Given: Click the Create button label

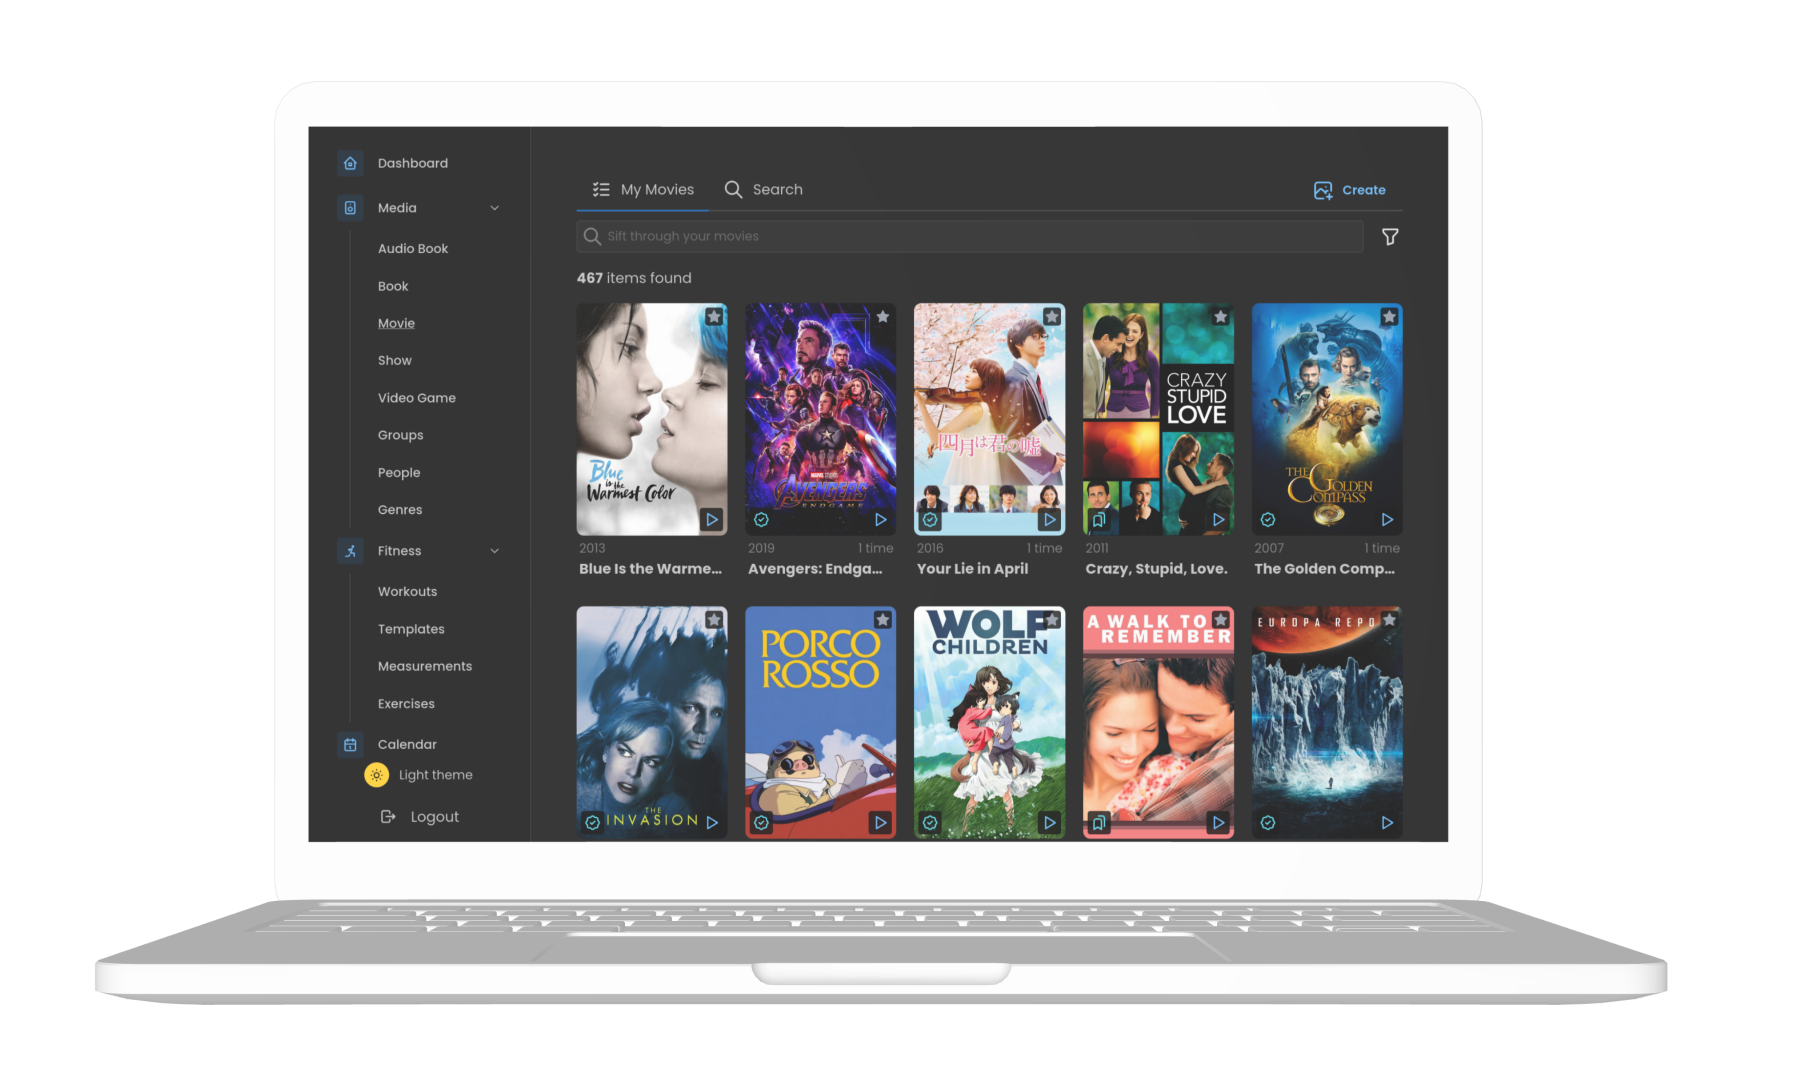Looking at the screenshot, I should click(1364, 190).
